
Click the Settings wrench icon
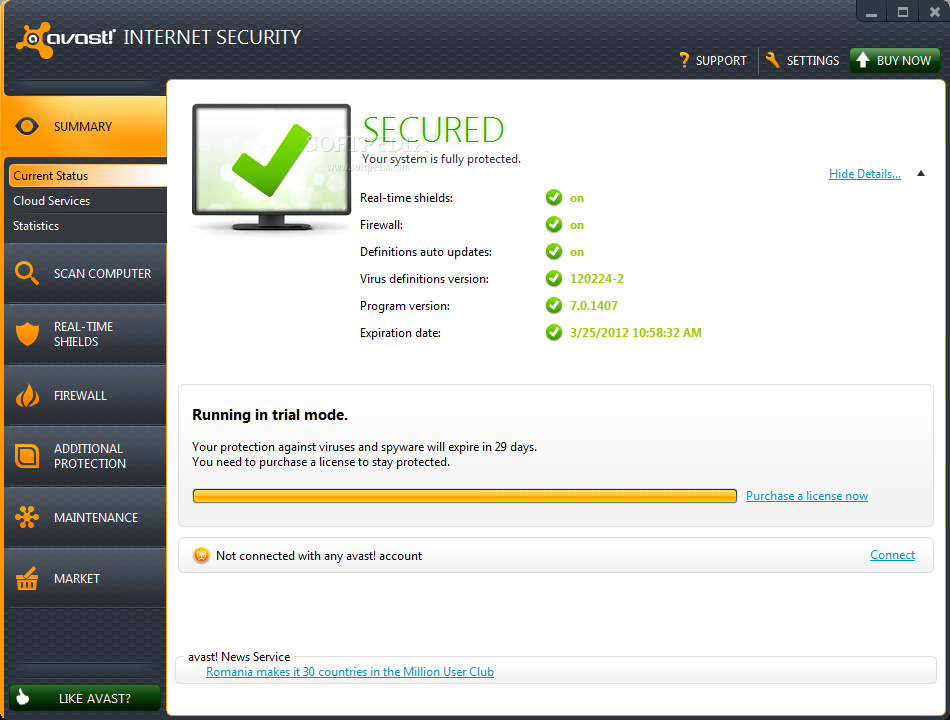tap(772, 60)
